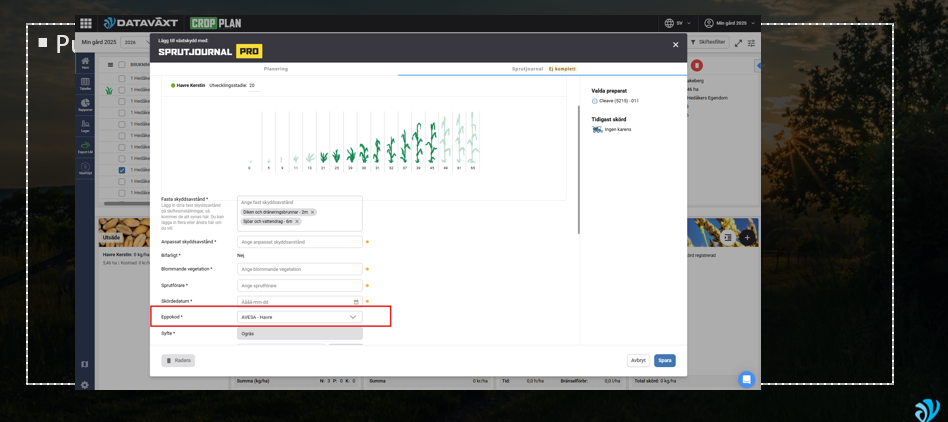The height and width of the screenshot is (422, 948).
Task: Click the Spara button
Action: (x=664, y=360)
